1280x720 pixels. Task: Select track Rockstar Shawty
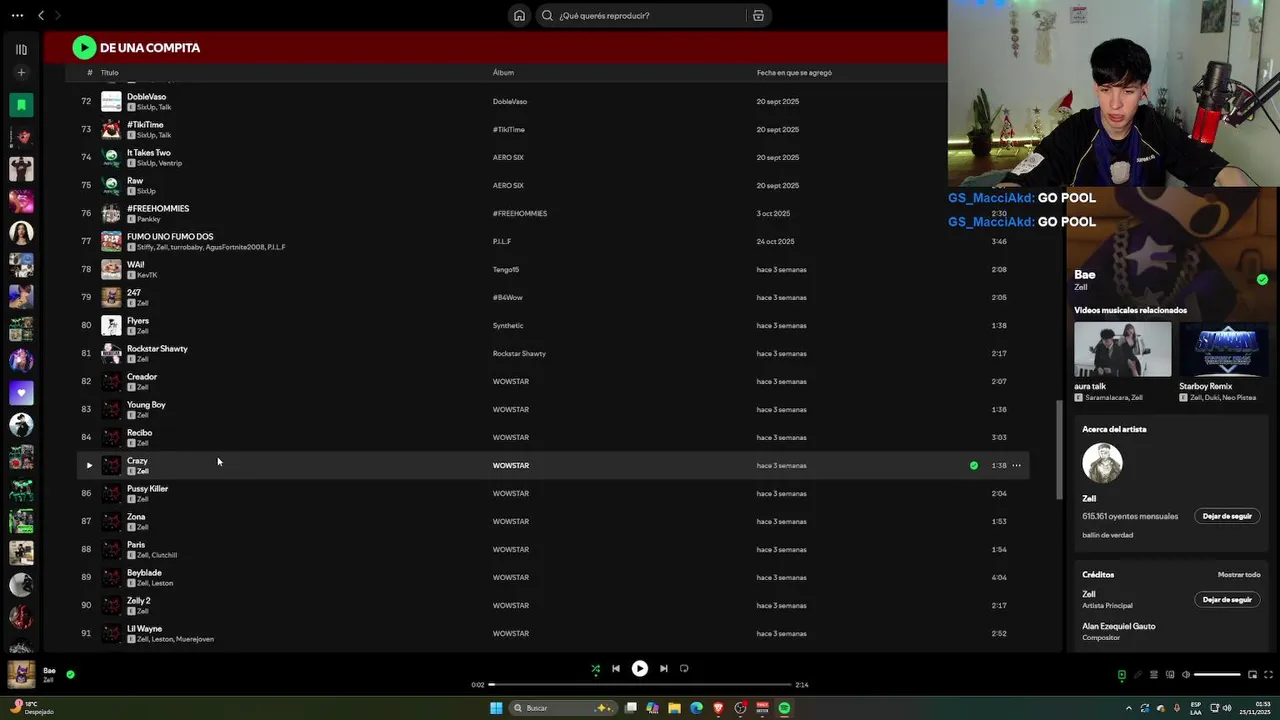click(x=157, y=349)
